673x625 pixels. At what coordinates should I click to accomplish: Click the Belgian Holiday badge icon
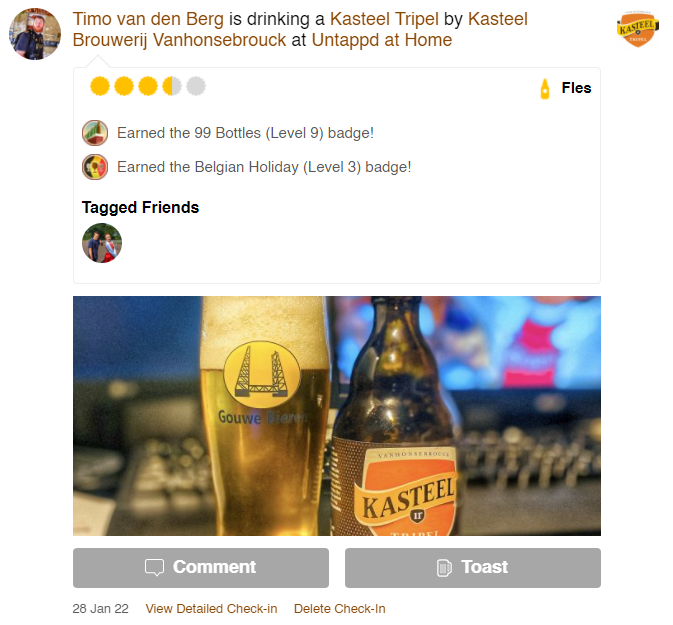pos(95,167)
